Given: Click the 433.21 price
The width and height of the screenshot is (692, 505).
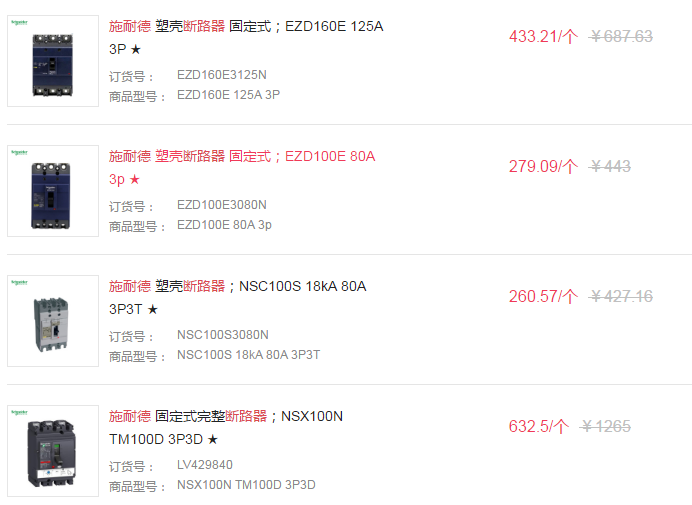Looking at the screenshot, I should click(x=543, y=37).
